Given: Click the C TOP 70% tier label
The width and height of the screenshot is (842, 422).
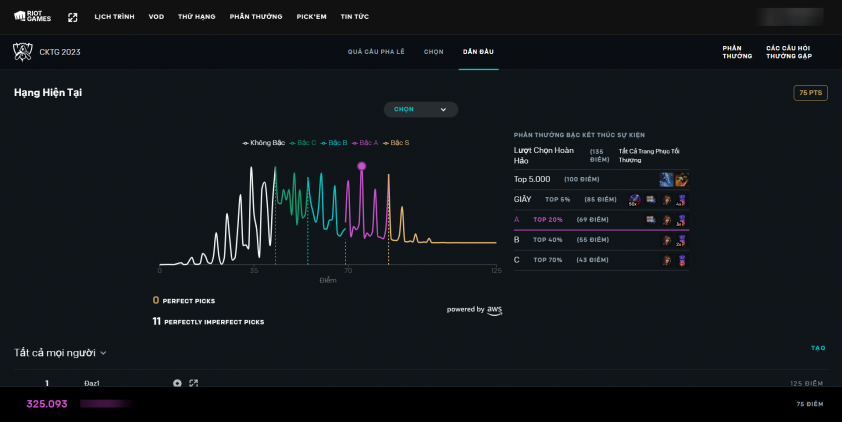Looking at the screenshot, I should [x=538, y=260].
